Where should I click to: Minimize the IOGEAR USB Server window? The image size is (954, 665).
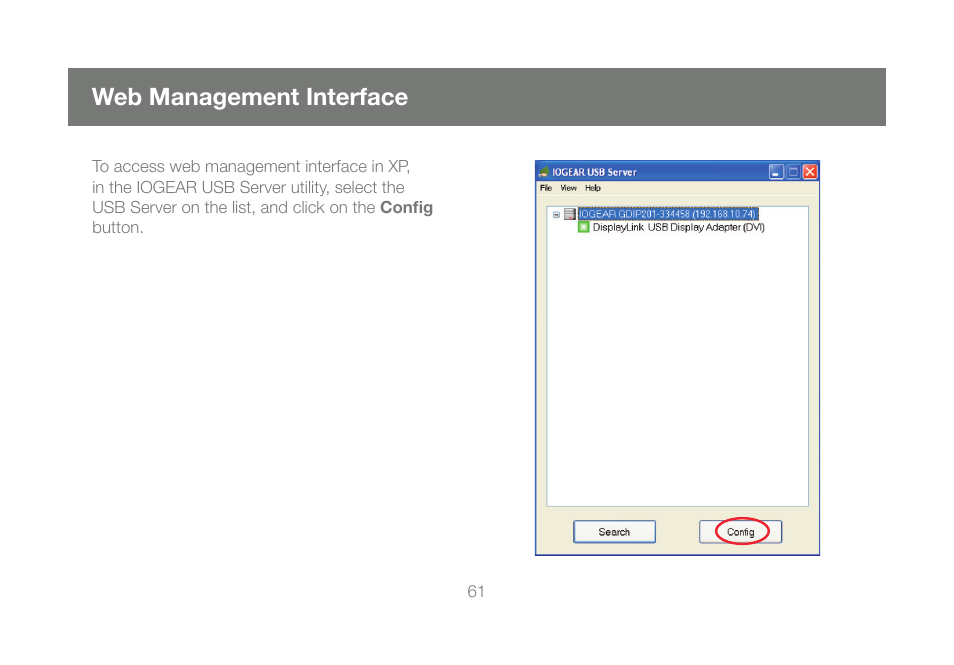tap(776, 172)
